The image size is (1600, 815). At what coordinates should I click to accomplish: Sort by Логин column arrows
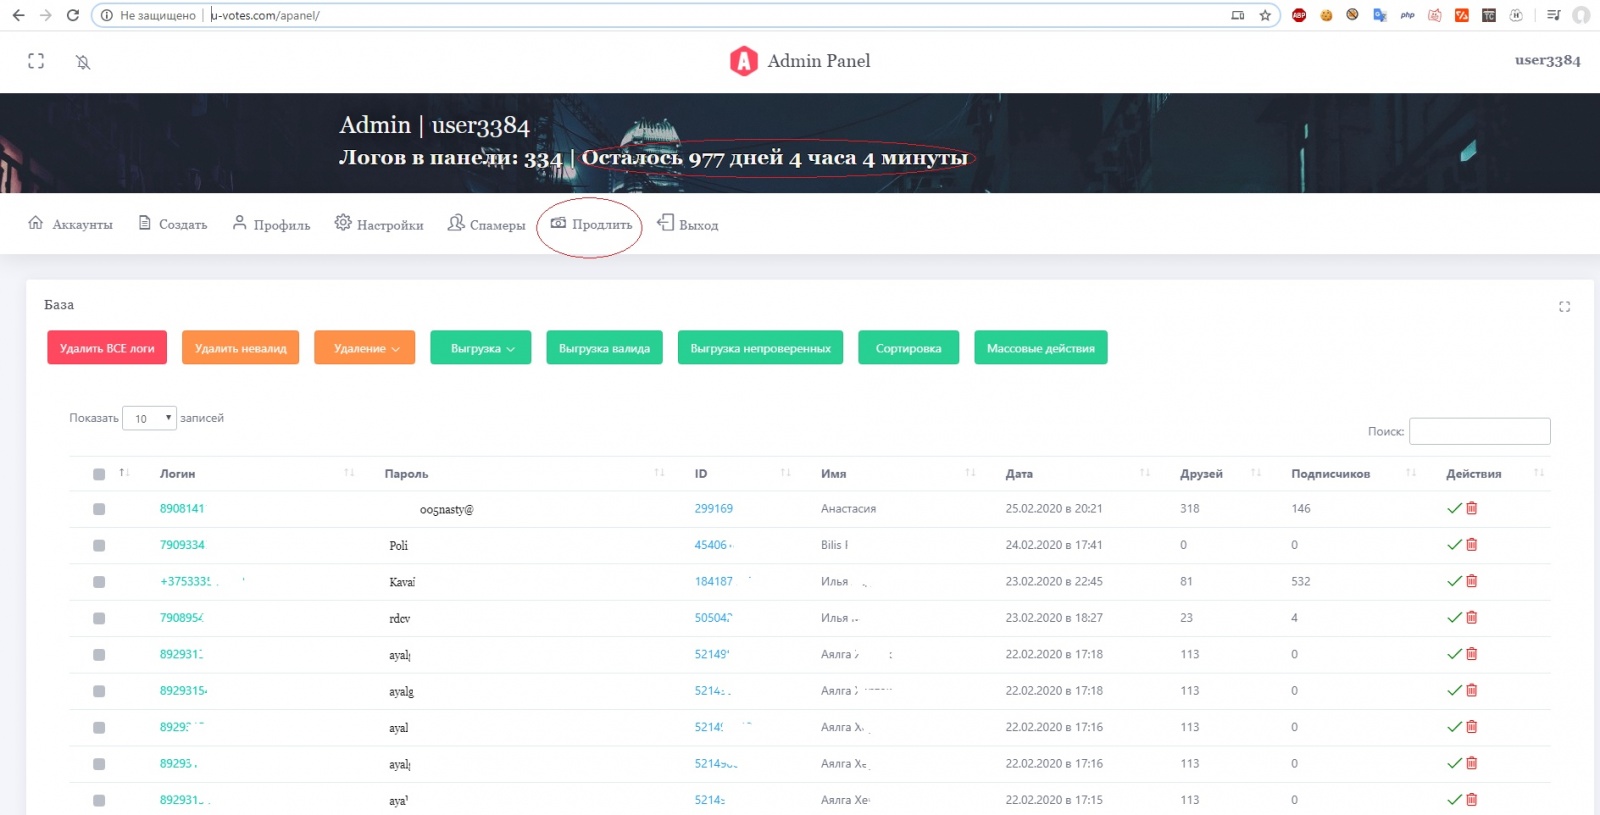[x=349, y=473]
